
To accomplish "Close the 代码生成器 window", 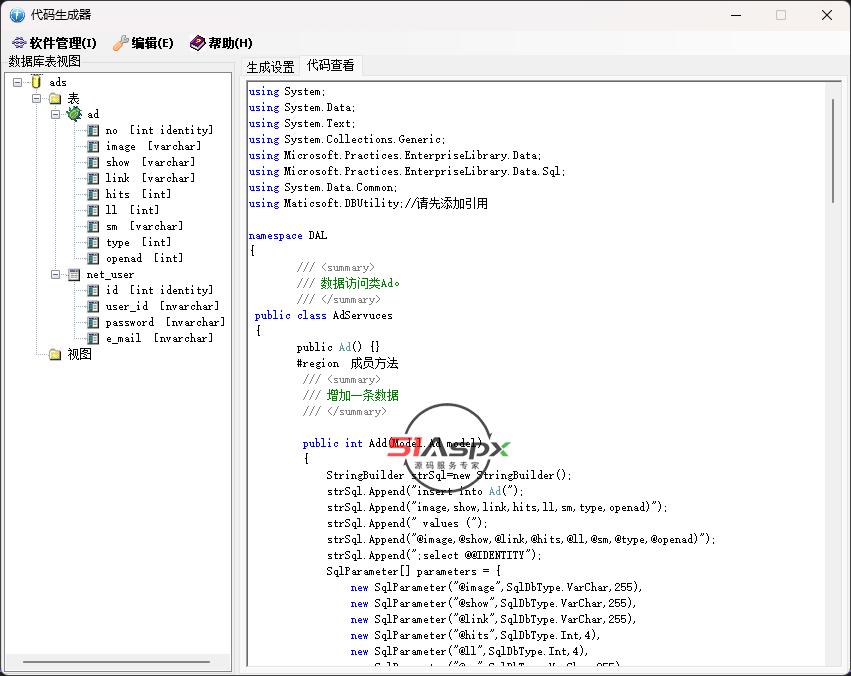I will (x=827, y=15).
